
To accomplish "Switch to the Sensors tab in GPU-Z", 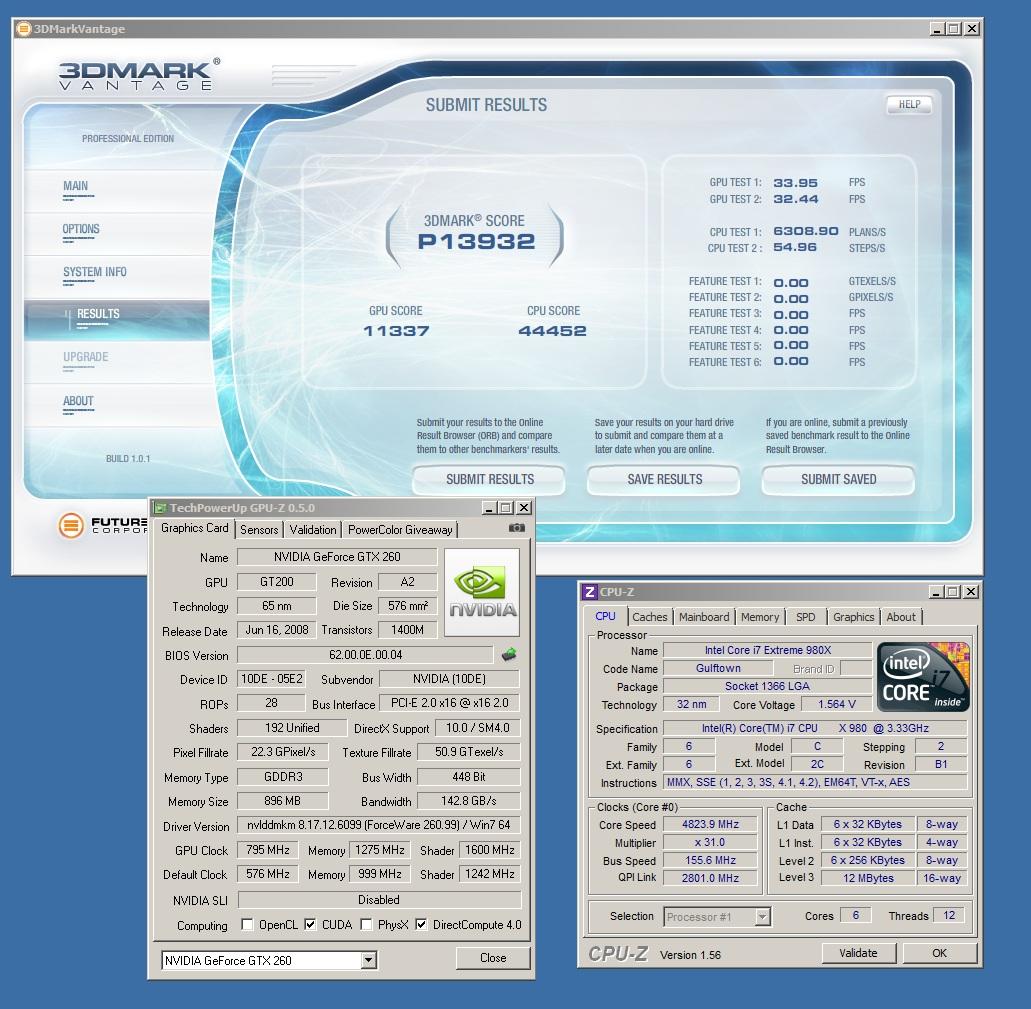I will pos(259,530).
